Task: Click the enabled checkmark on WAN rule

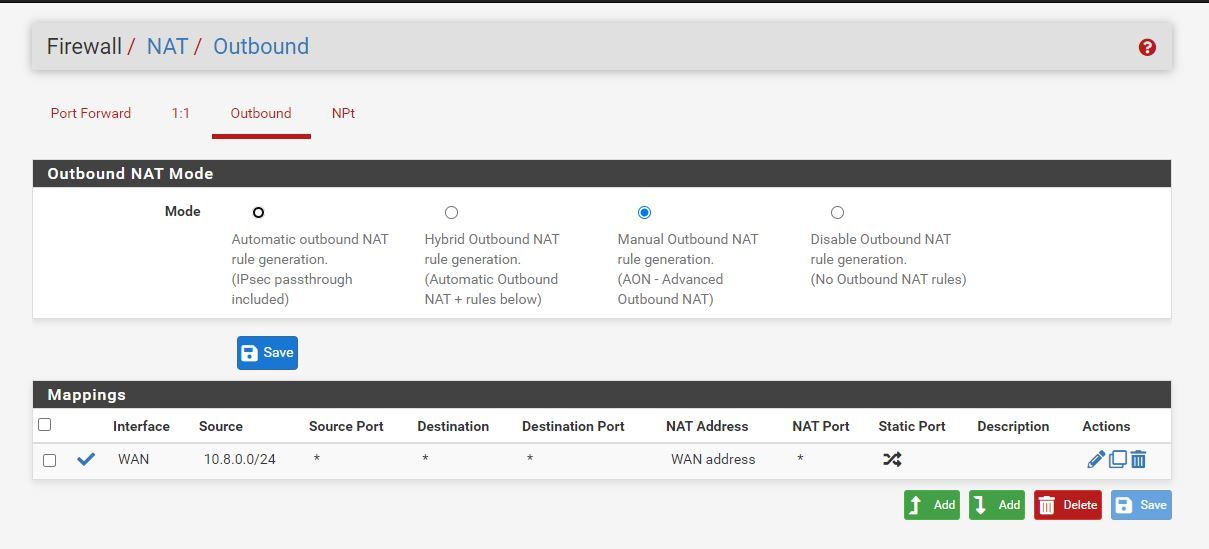Action: 86,459
